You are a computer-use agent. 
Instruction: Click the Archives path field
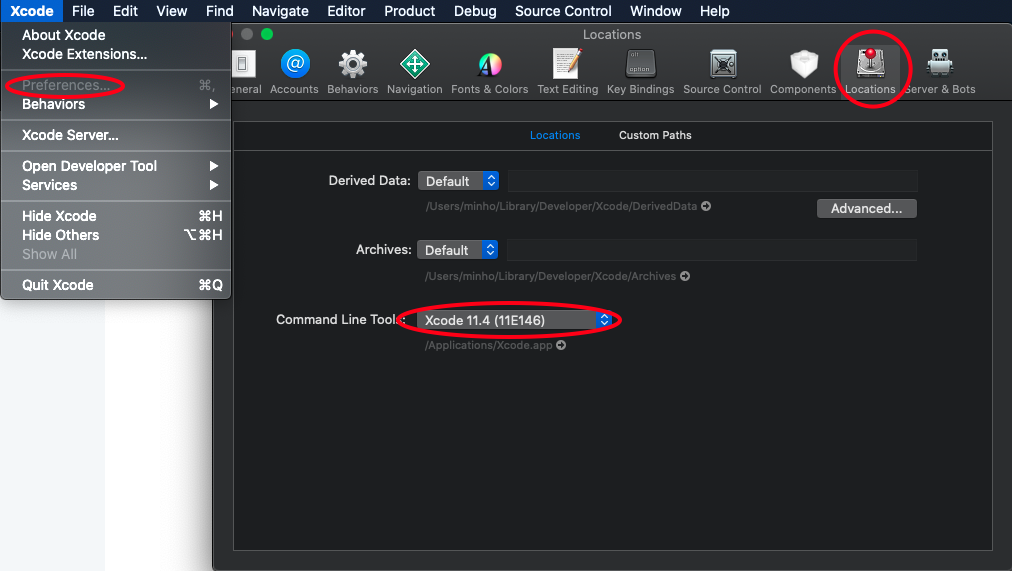coord(712,250)
